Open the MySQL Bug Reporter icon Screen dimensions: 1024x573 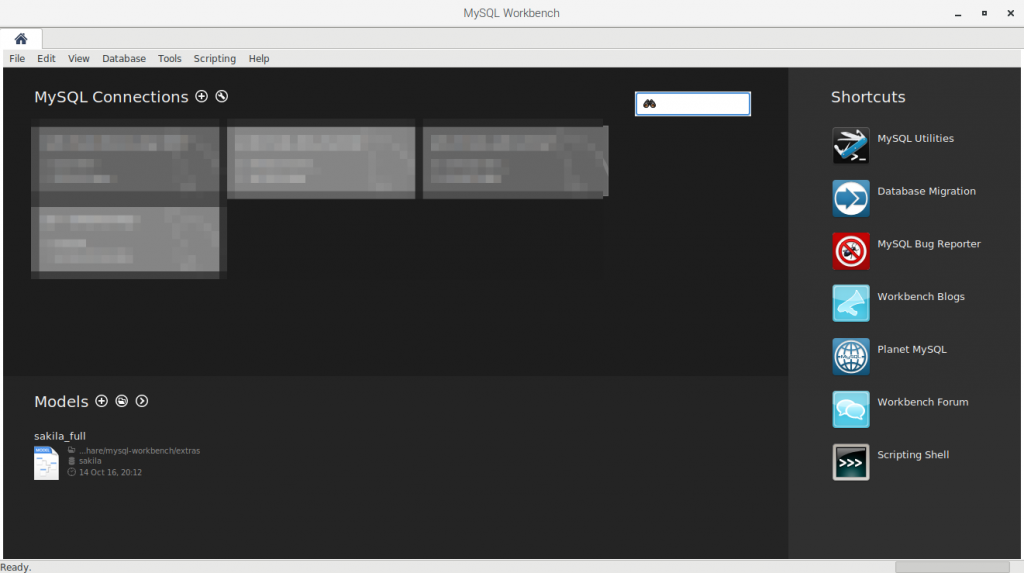851,251
